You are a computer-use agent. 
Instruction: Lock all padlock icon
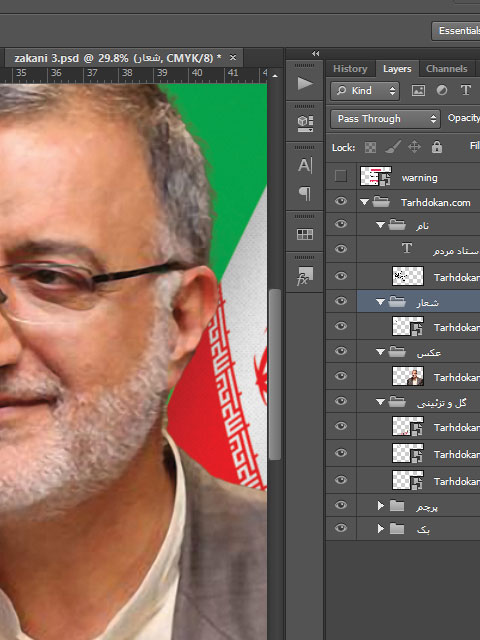437,147
